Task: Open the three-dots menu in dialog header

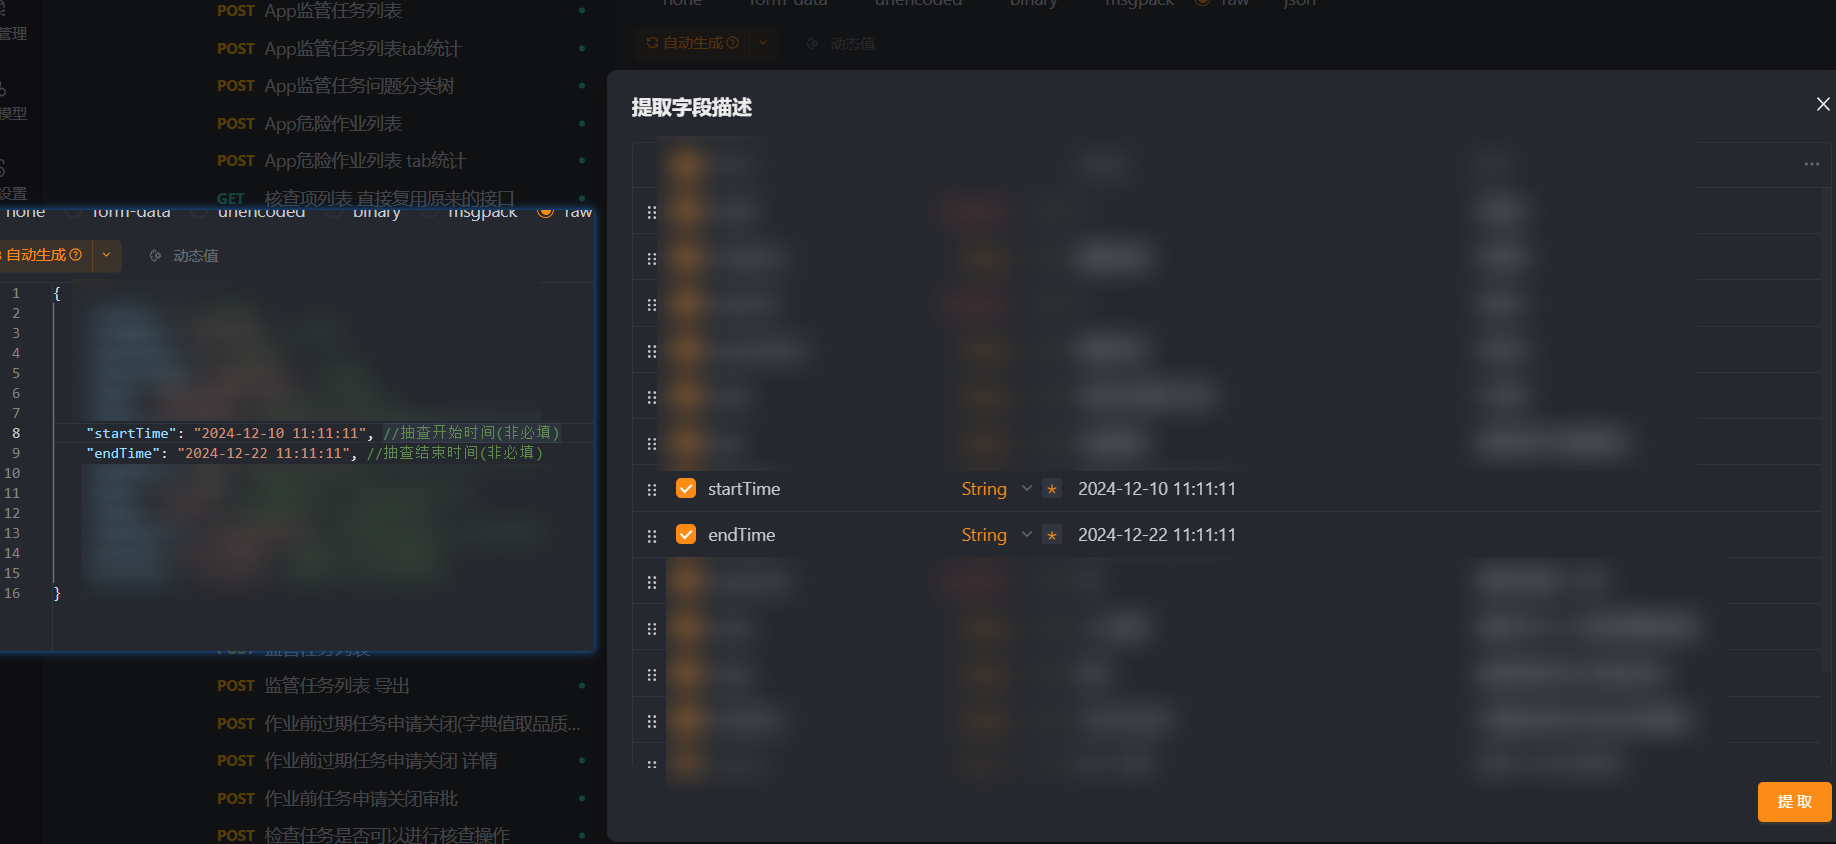Action: click(1811, 164)
